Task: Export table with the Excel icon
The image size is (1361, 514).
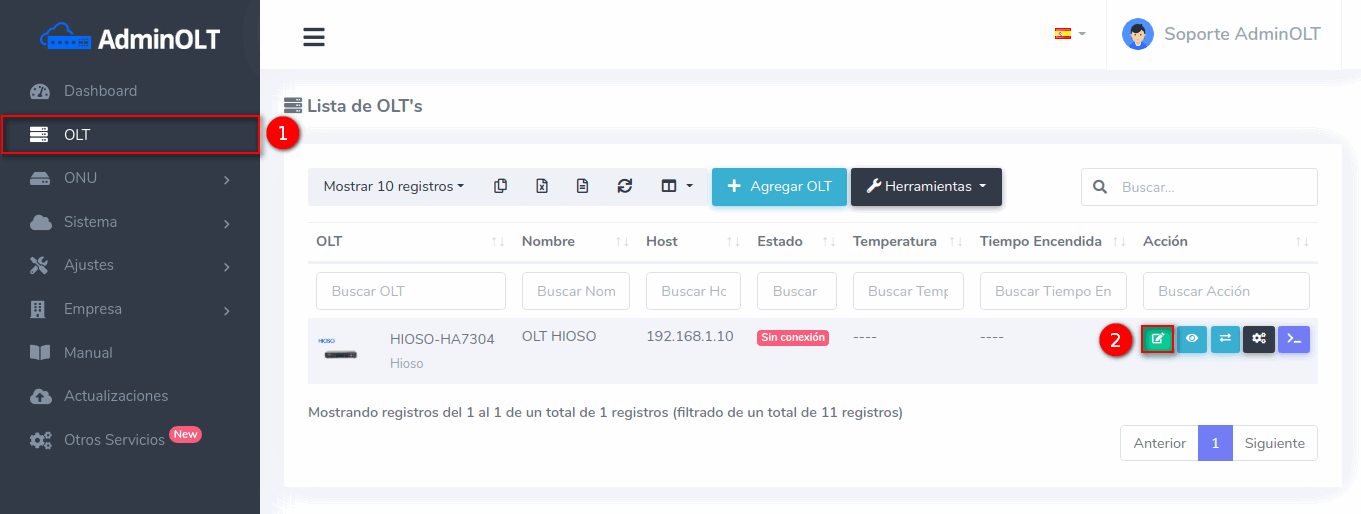Action: point(542,186)
